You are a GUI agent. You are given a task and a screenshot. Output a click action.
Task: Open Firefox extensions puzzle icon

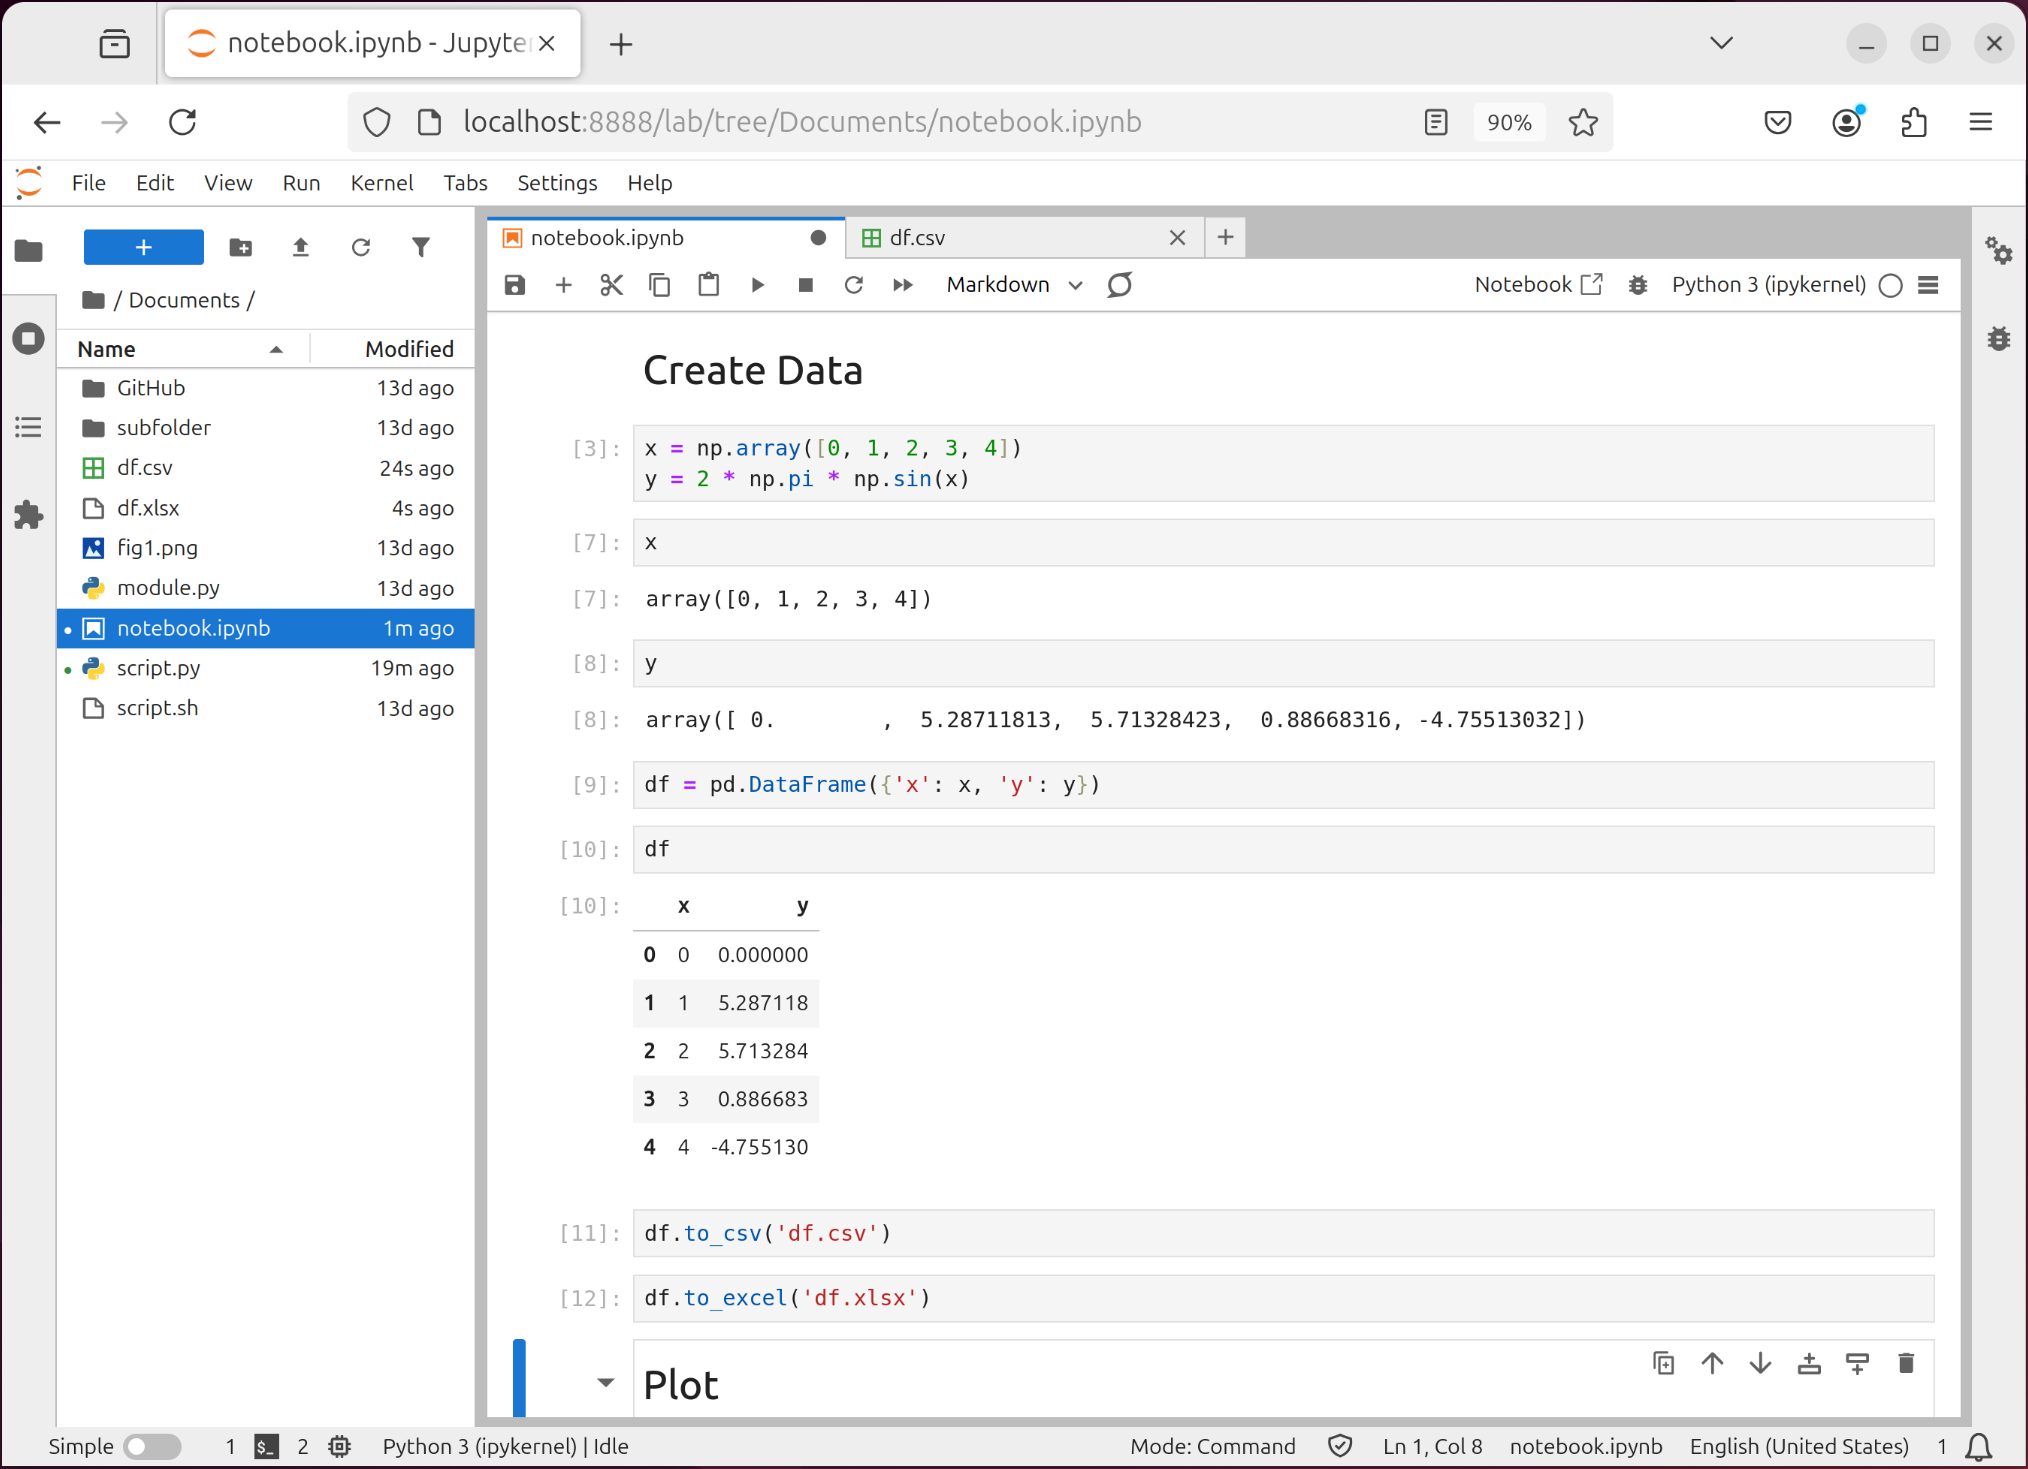1914,122
